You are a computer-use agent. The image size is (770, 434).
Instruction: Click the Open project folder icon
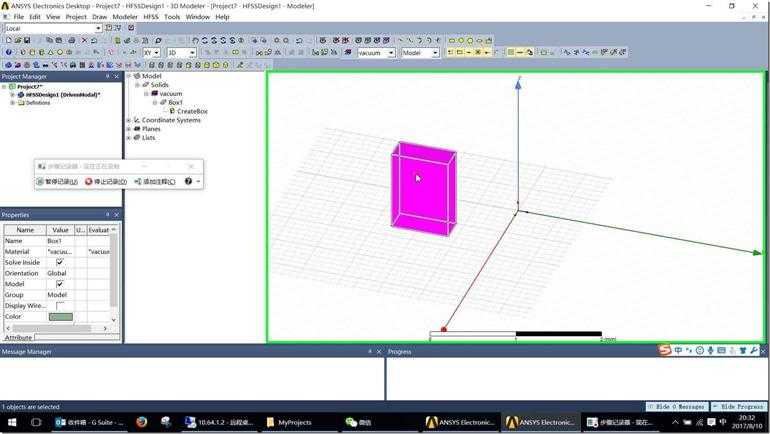(x=18, y=40)
